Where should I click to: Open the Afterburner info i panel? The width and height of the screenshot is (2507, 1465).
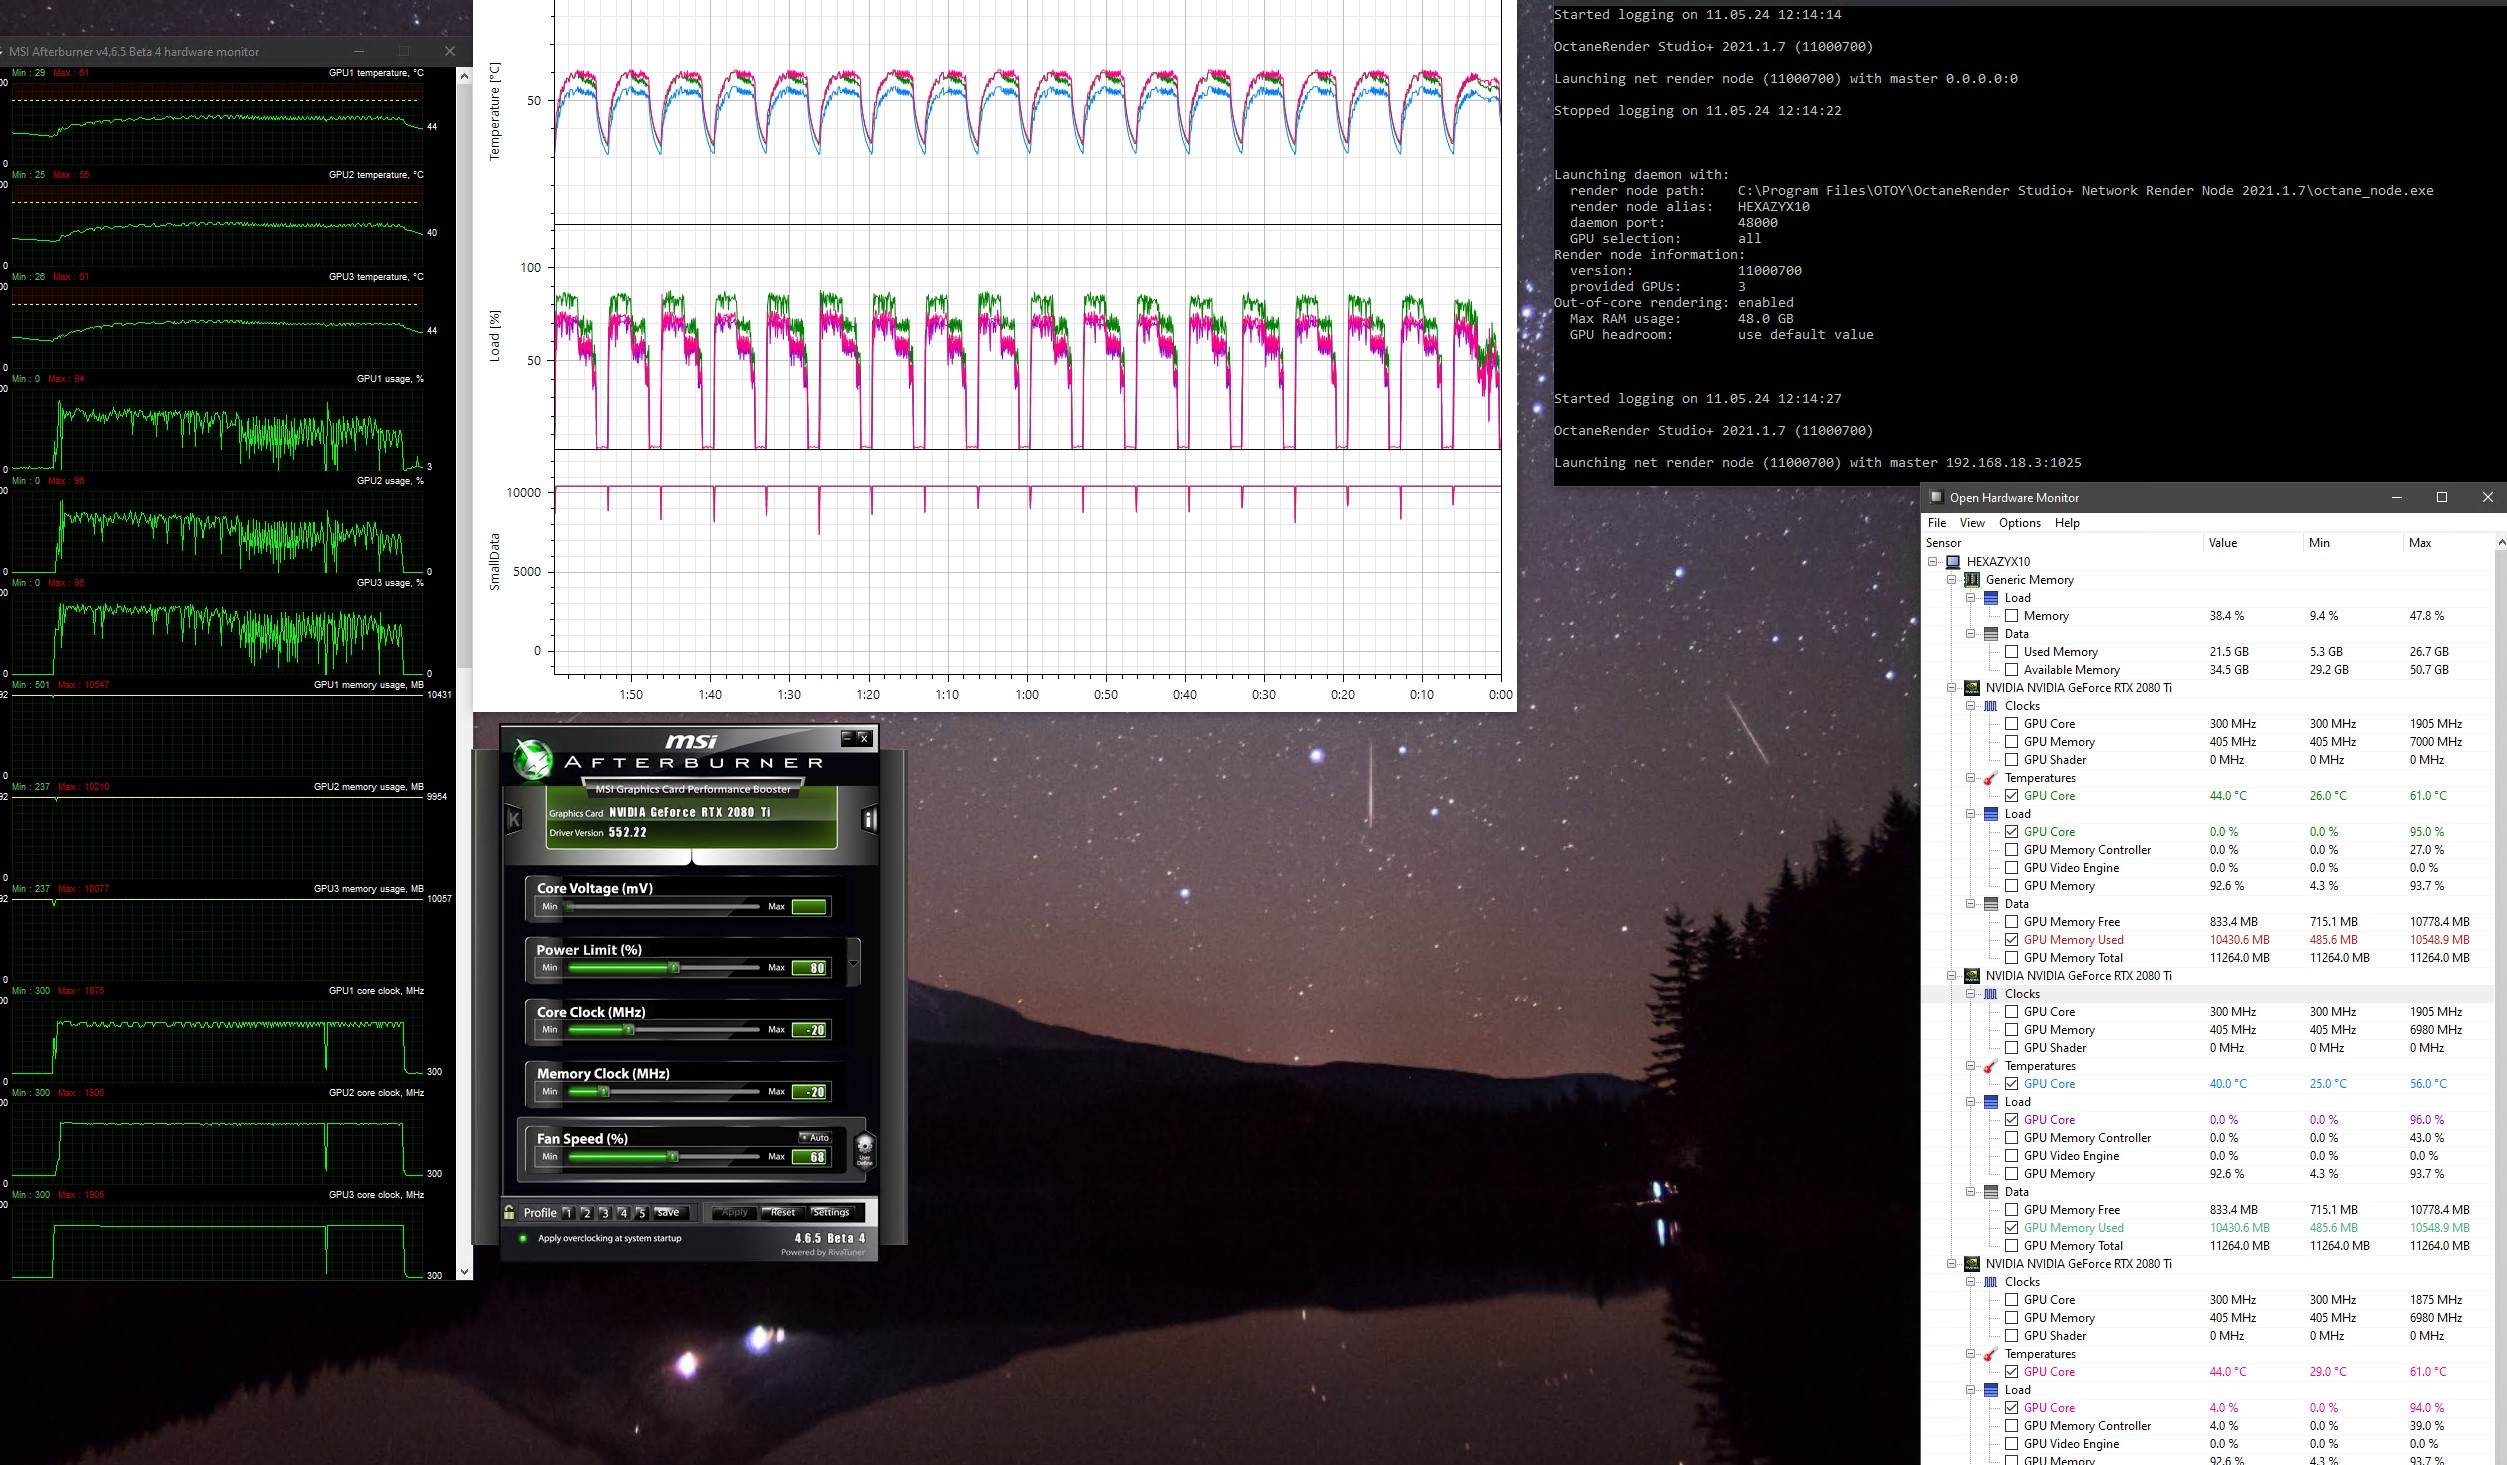(868, 820)
